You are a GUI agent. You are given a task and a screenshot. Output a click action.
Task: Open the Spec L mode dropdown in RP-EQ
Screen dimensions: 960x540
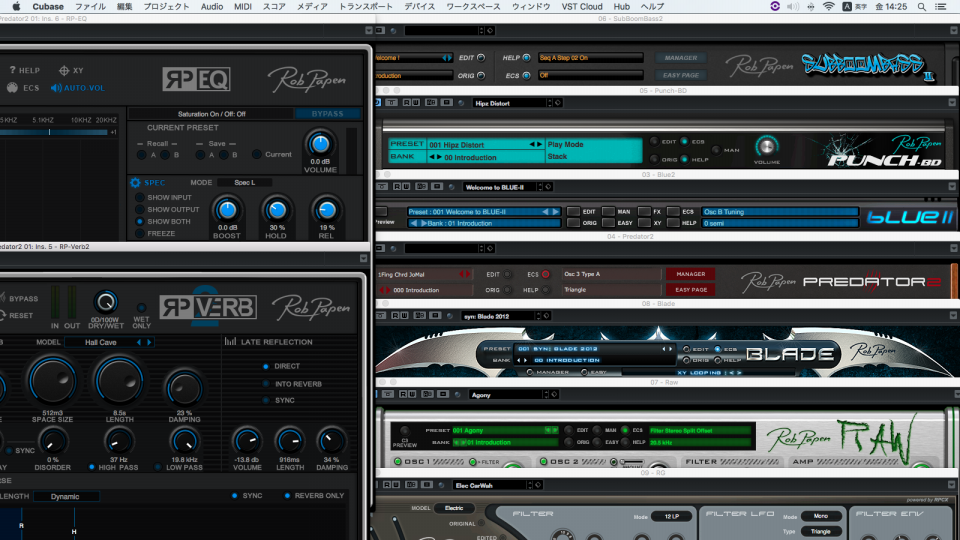click(x=244, y=182)
